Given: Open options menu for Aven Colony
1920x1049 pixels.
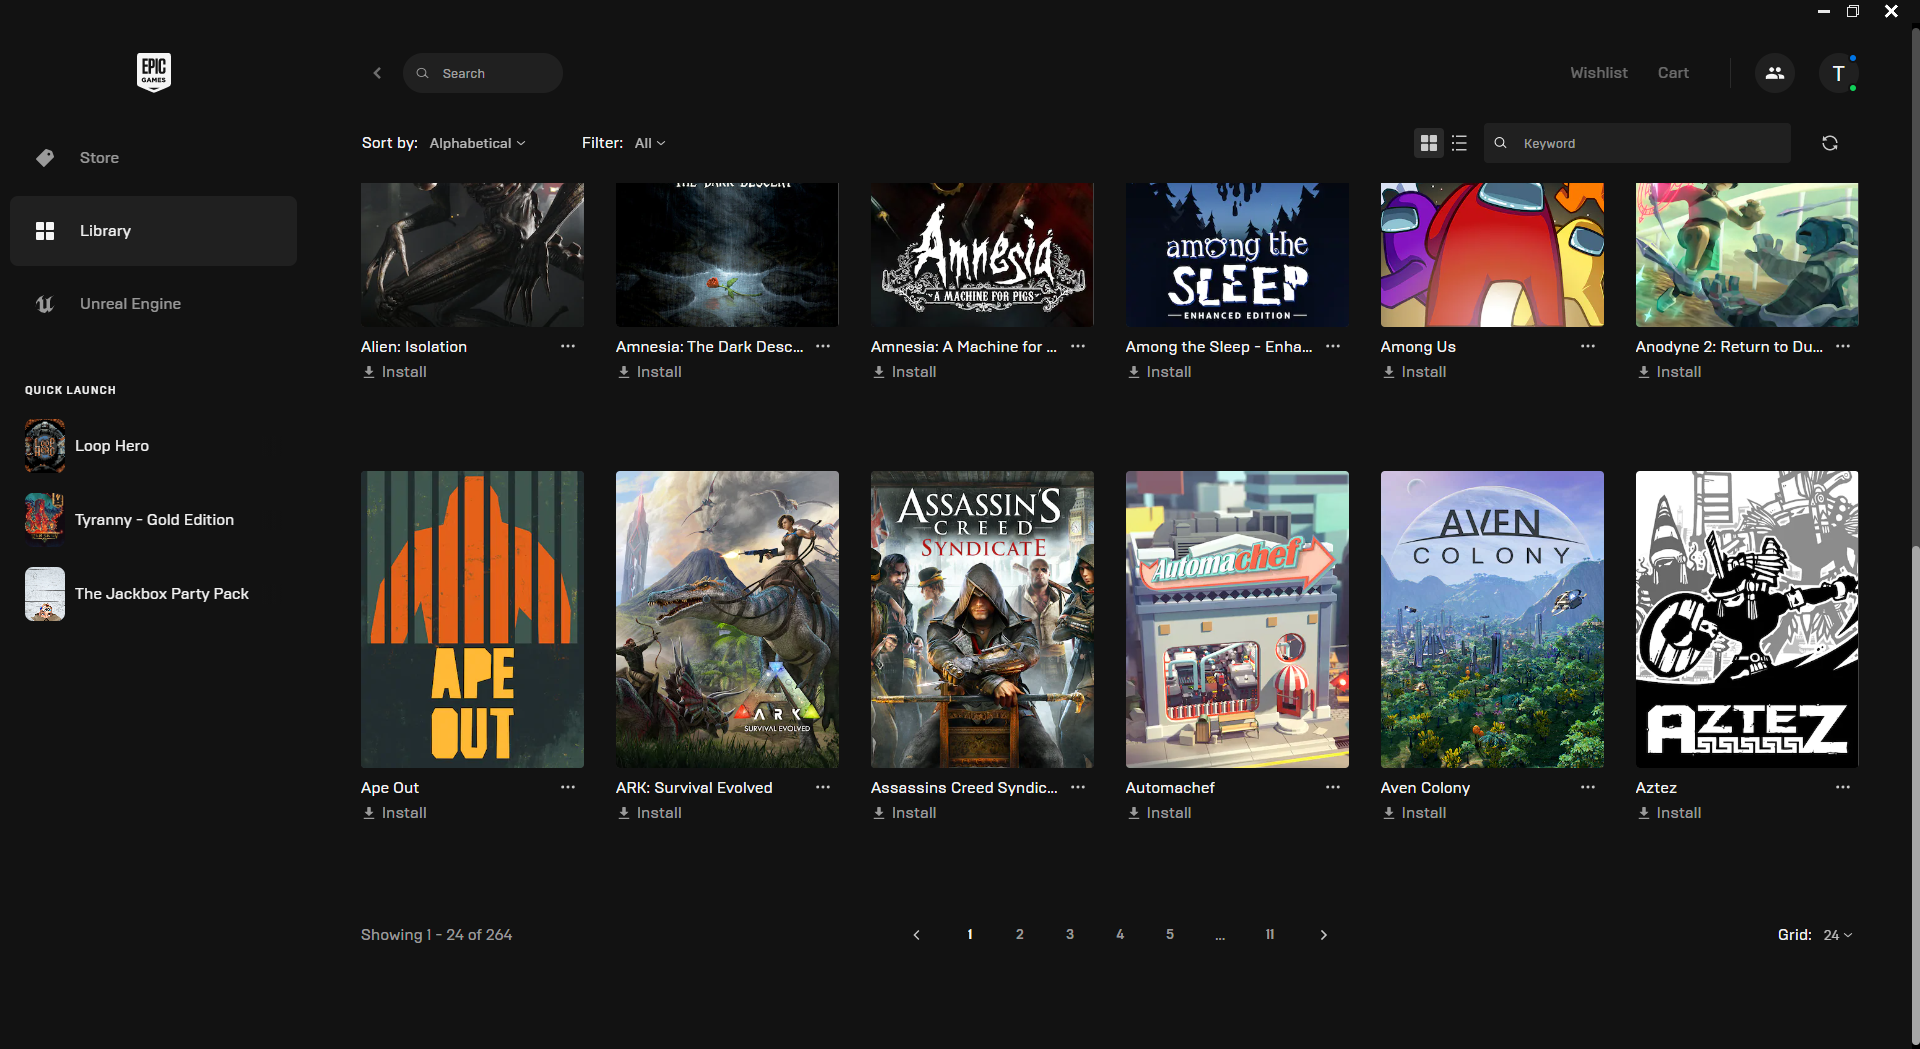Looking at the screenshot, I should 1588,787.
